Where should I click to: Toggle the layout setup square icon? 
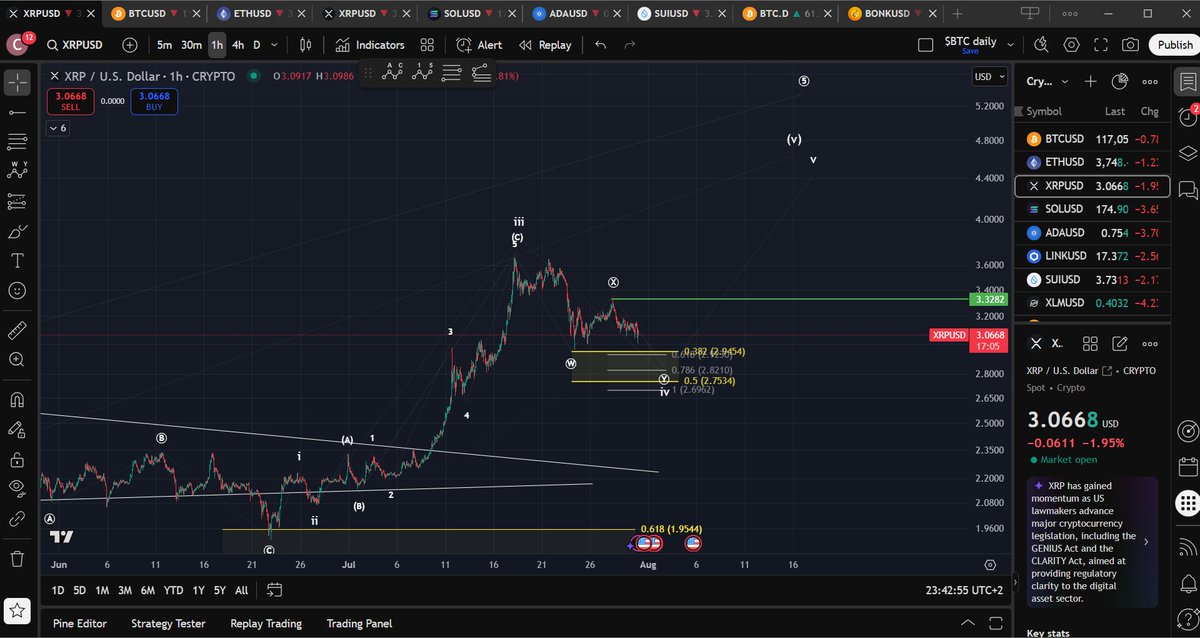926,45
